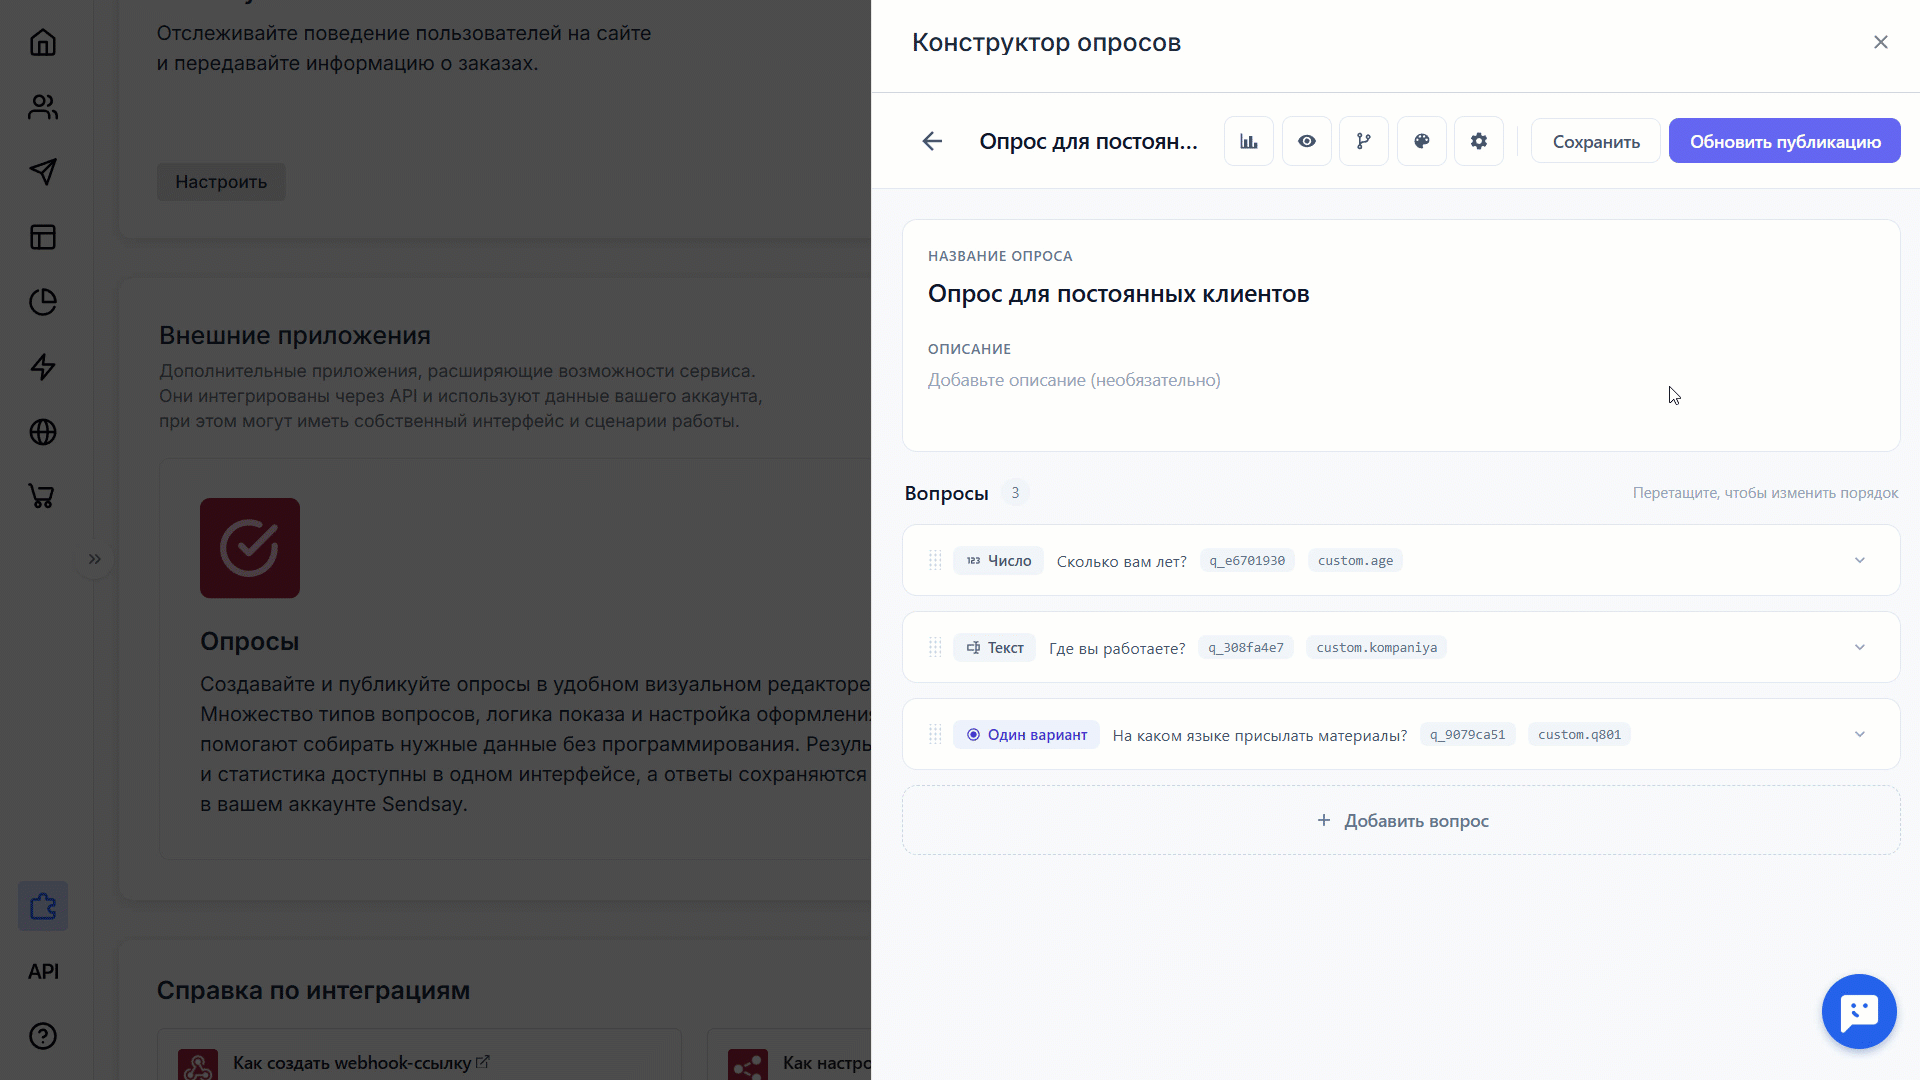1920x1080 pixels.
Task: Click the Текст type badge
Action: pyautogui.click(x=994, y=647)
